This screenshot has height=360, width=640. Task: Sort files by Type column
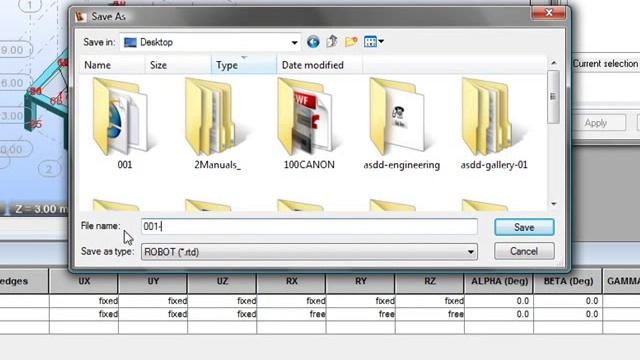click(x=244, y=65)
